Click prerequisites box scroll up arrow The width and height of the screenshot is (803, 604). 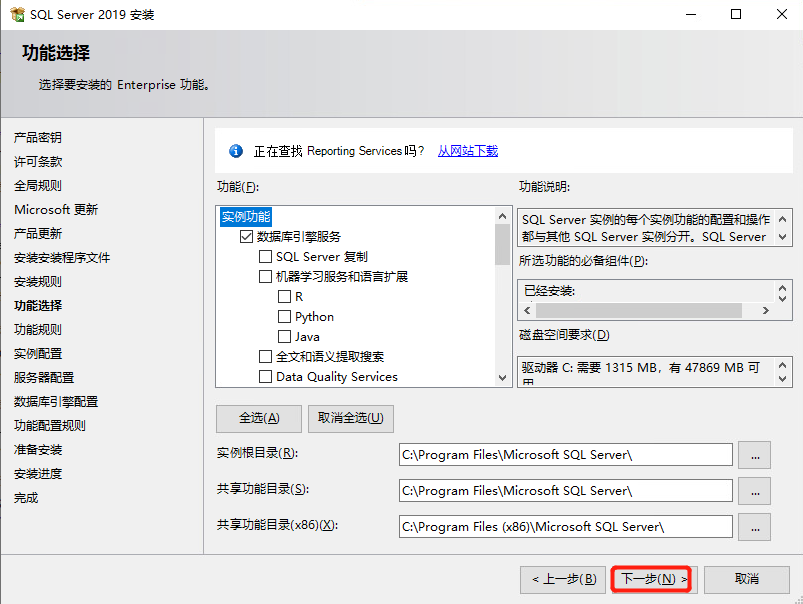click(x=782, y=288)
